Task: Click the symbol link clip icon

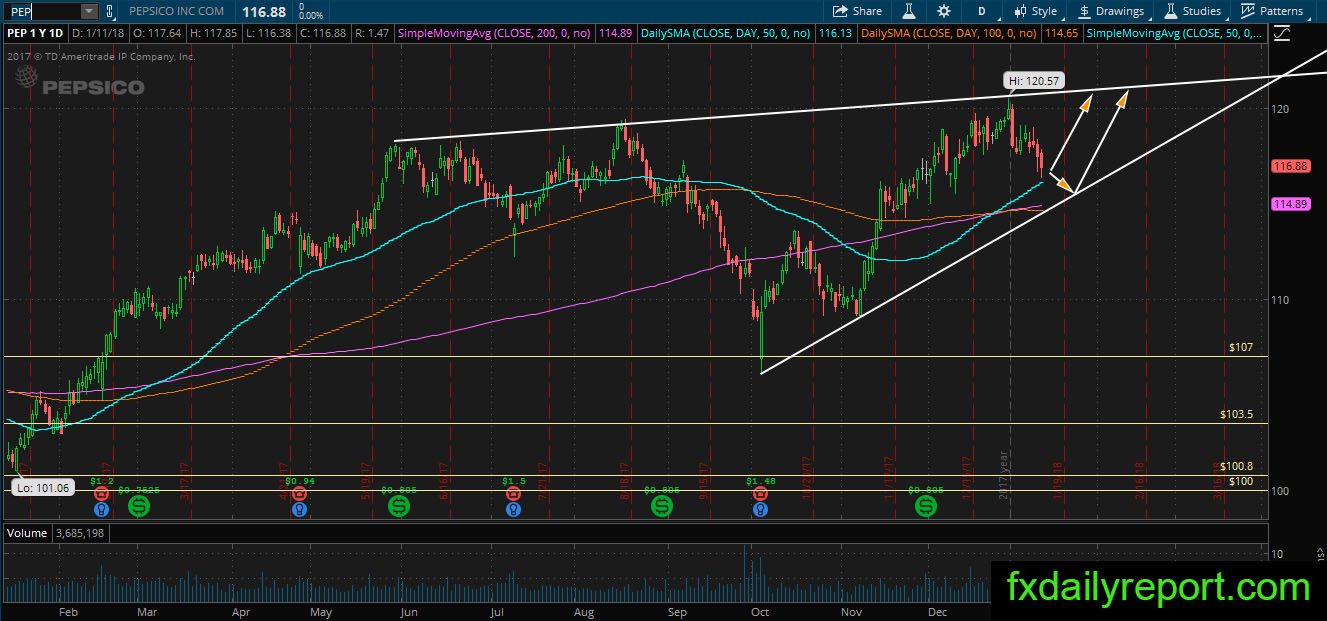Action: coord(111,11)
